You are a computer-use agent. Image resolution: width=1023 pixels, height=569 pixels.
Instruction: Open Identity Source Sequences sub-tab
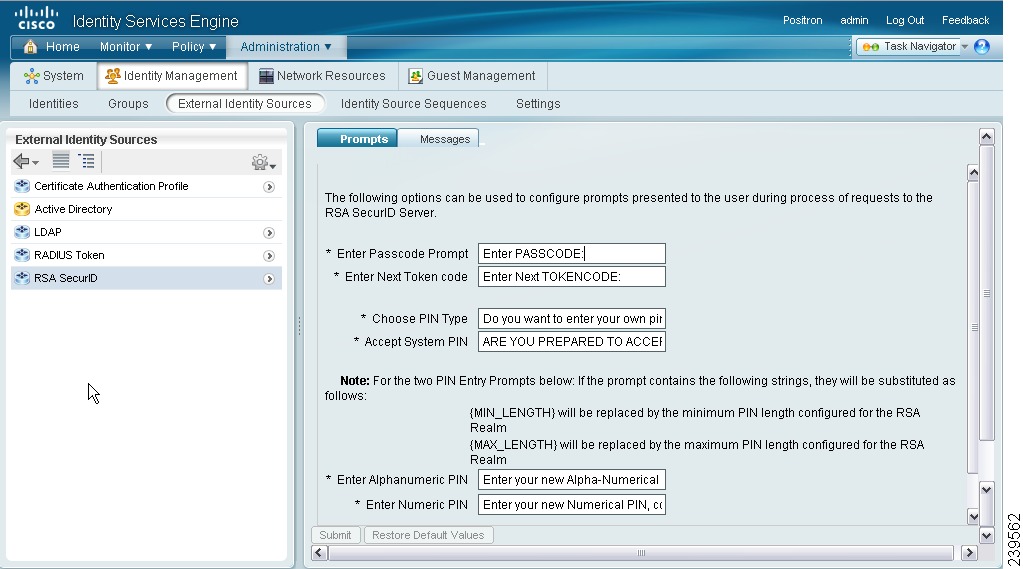[x=414, y=104]
